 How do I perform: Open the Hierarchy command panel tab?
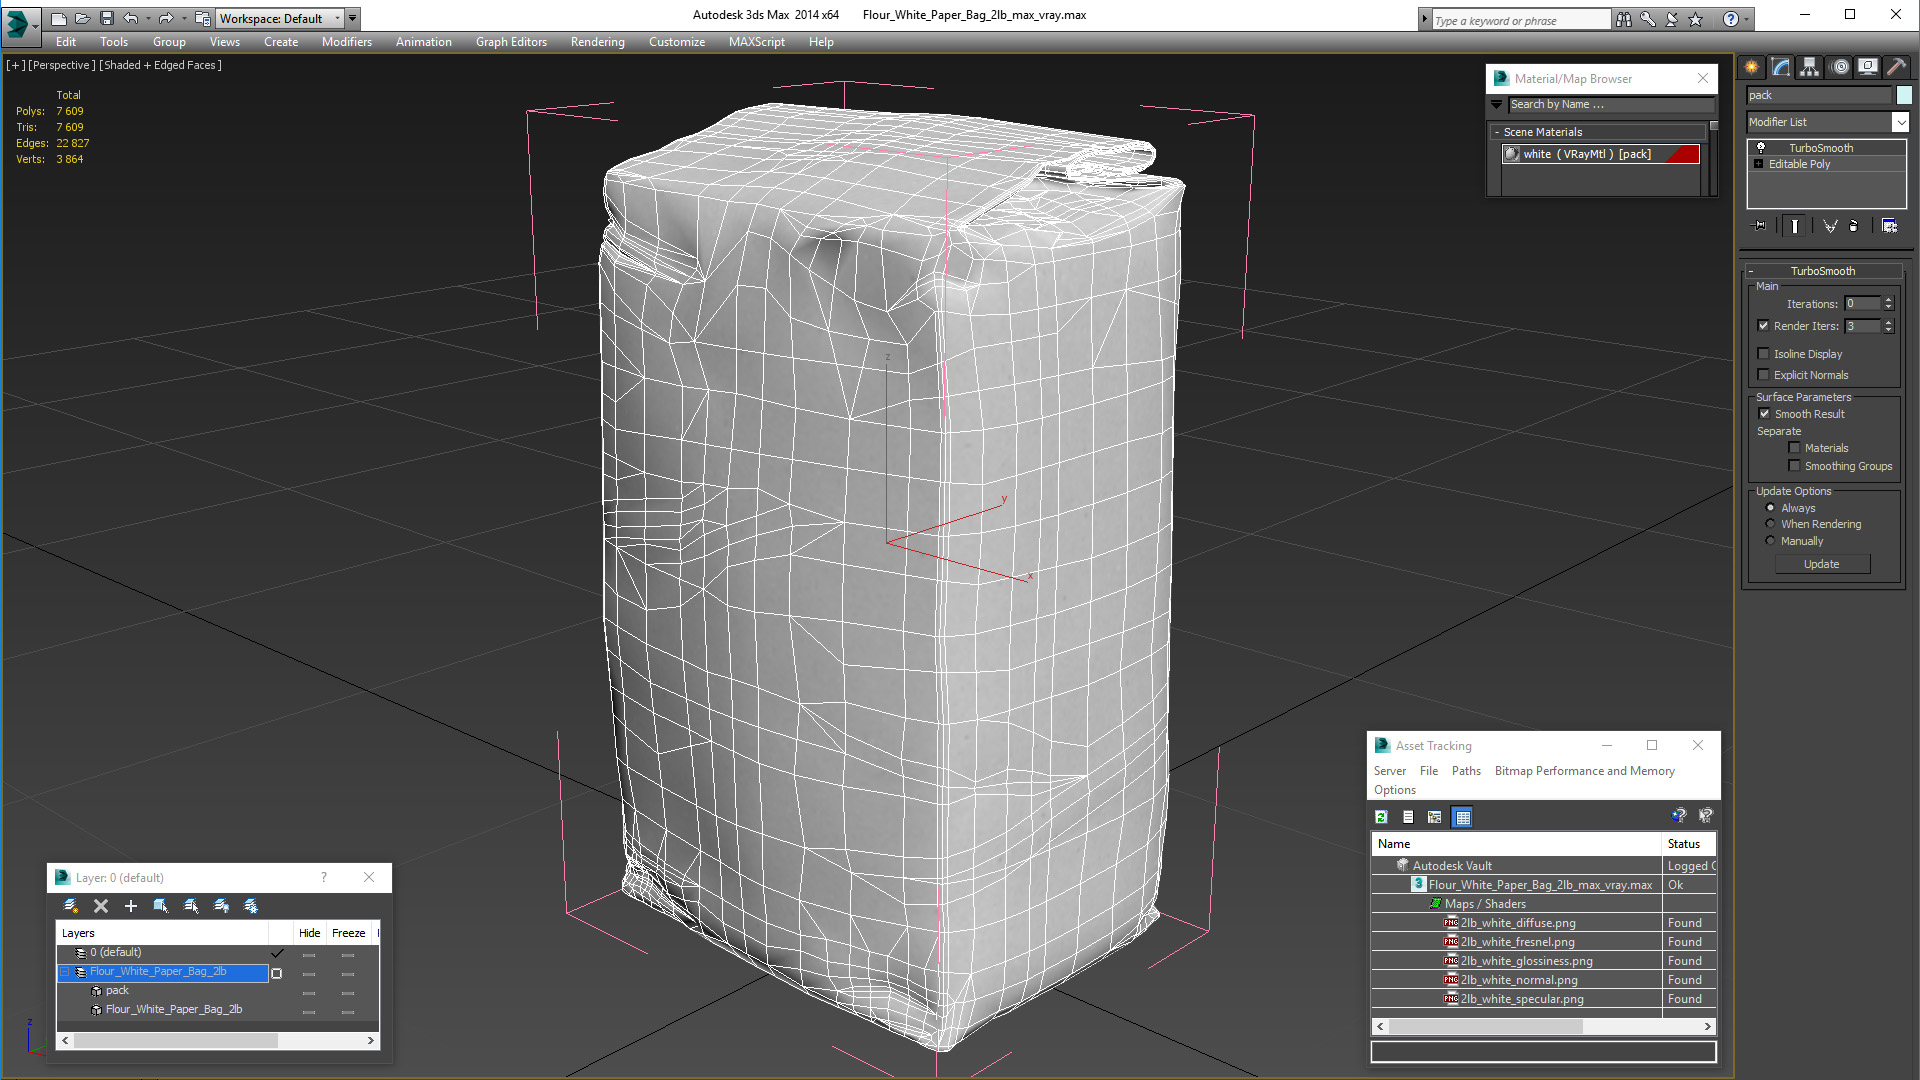point(1810,67)
